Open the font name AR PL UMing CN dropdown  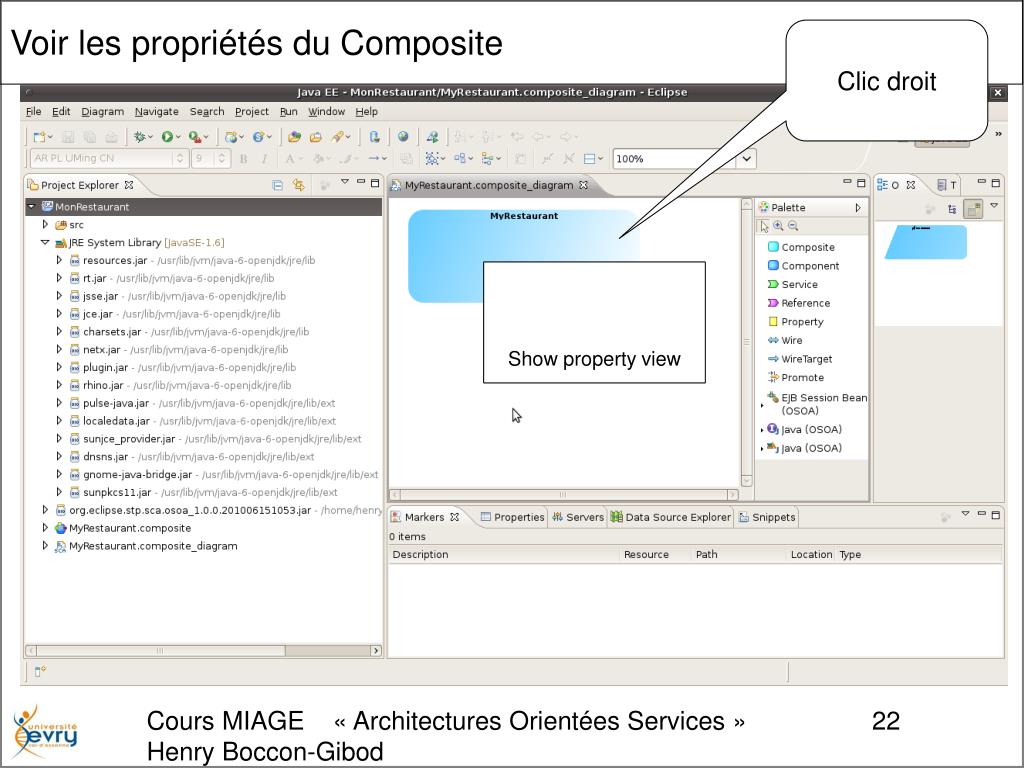(x=180, y=158)
